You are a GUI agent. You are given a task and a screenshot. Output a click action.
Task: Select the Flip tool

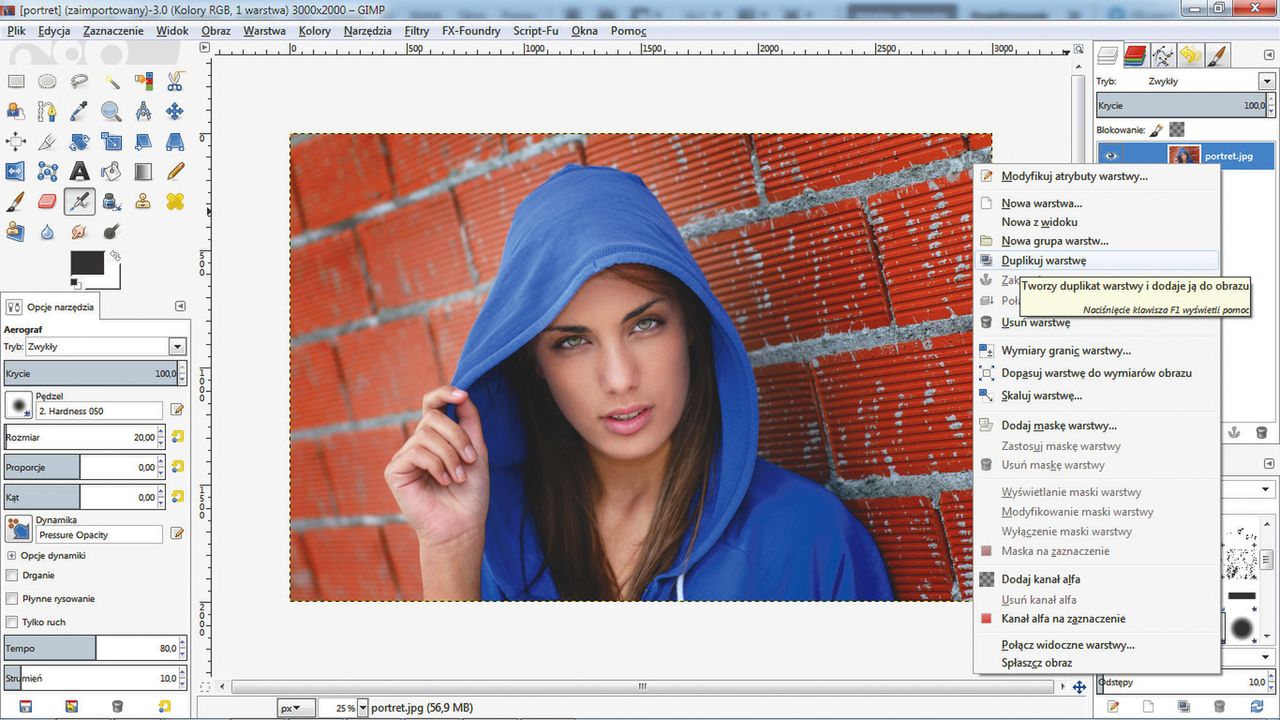pyautogui.click(x=16, y=171)
